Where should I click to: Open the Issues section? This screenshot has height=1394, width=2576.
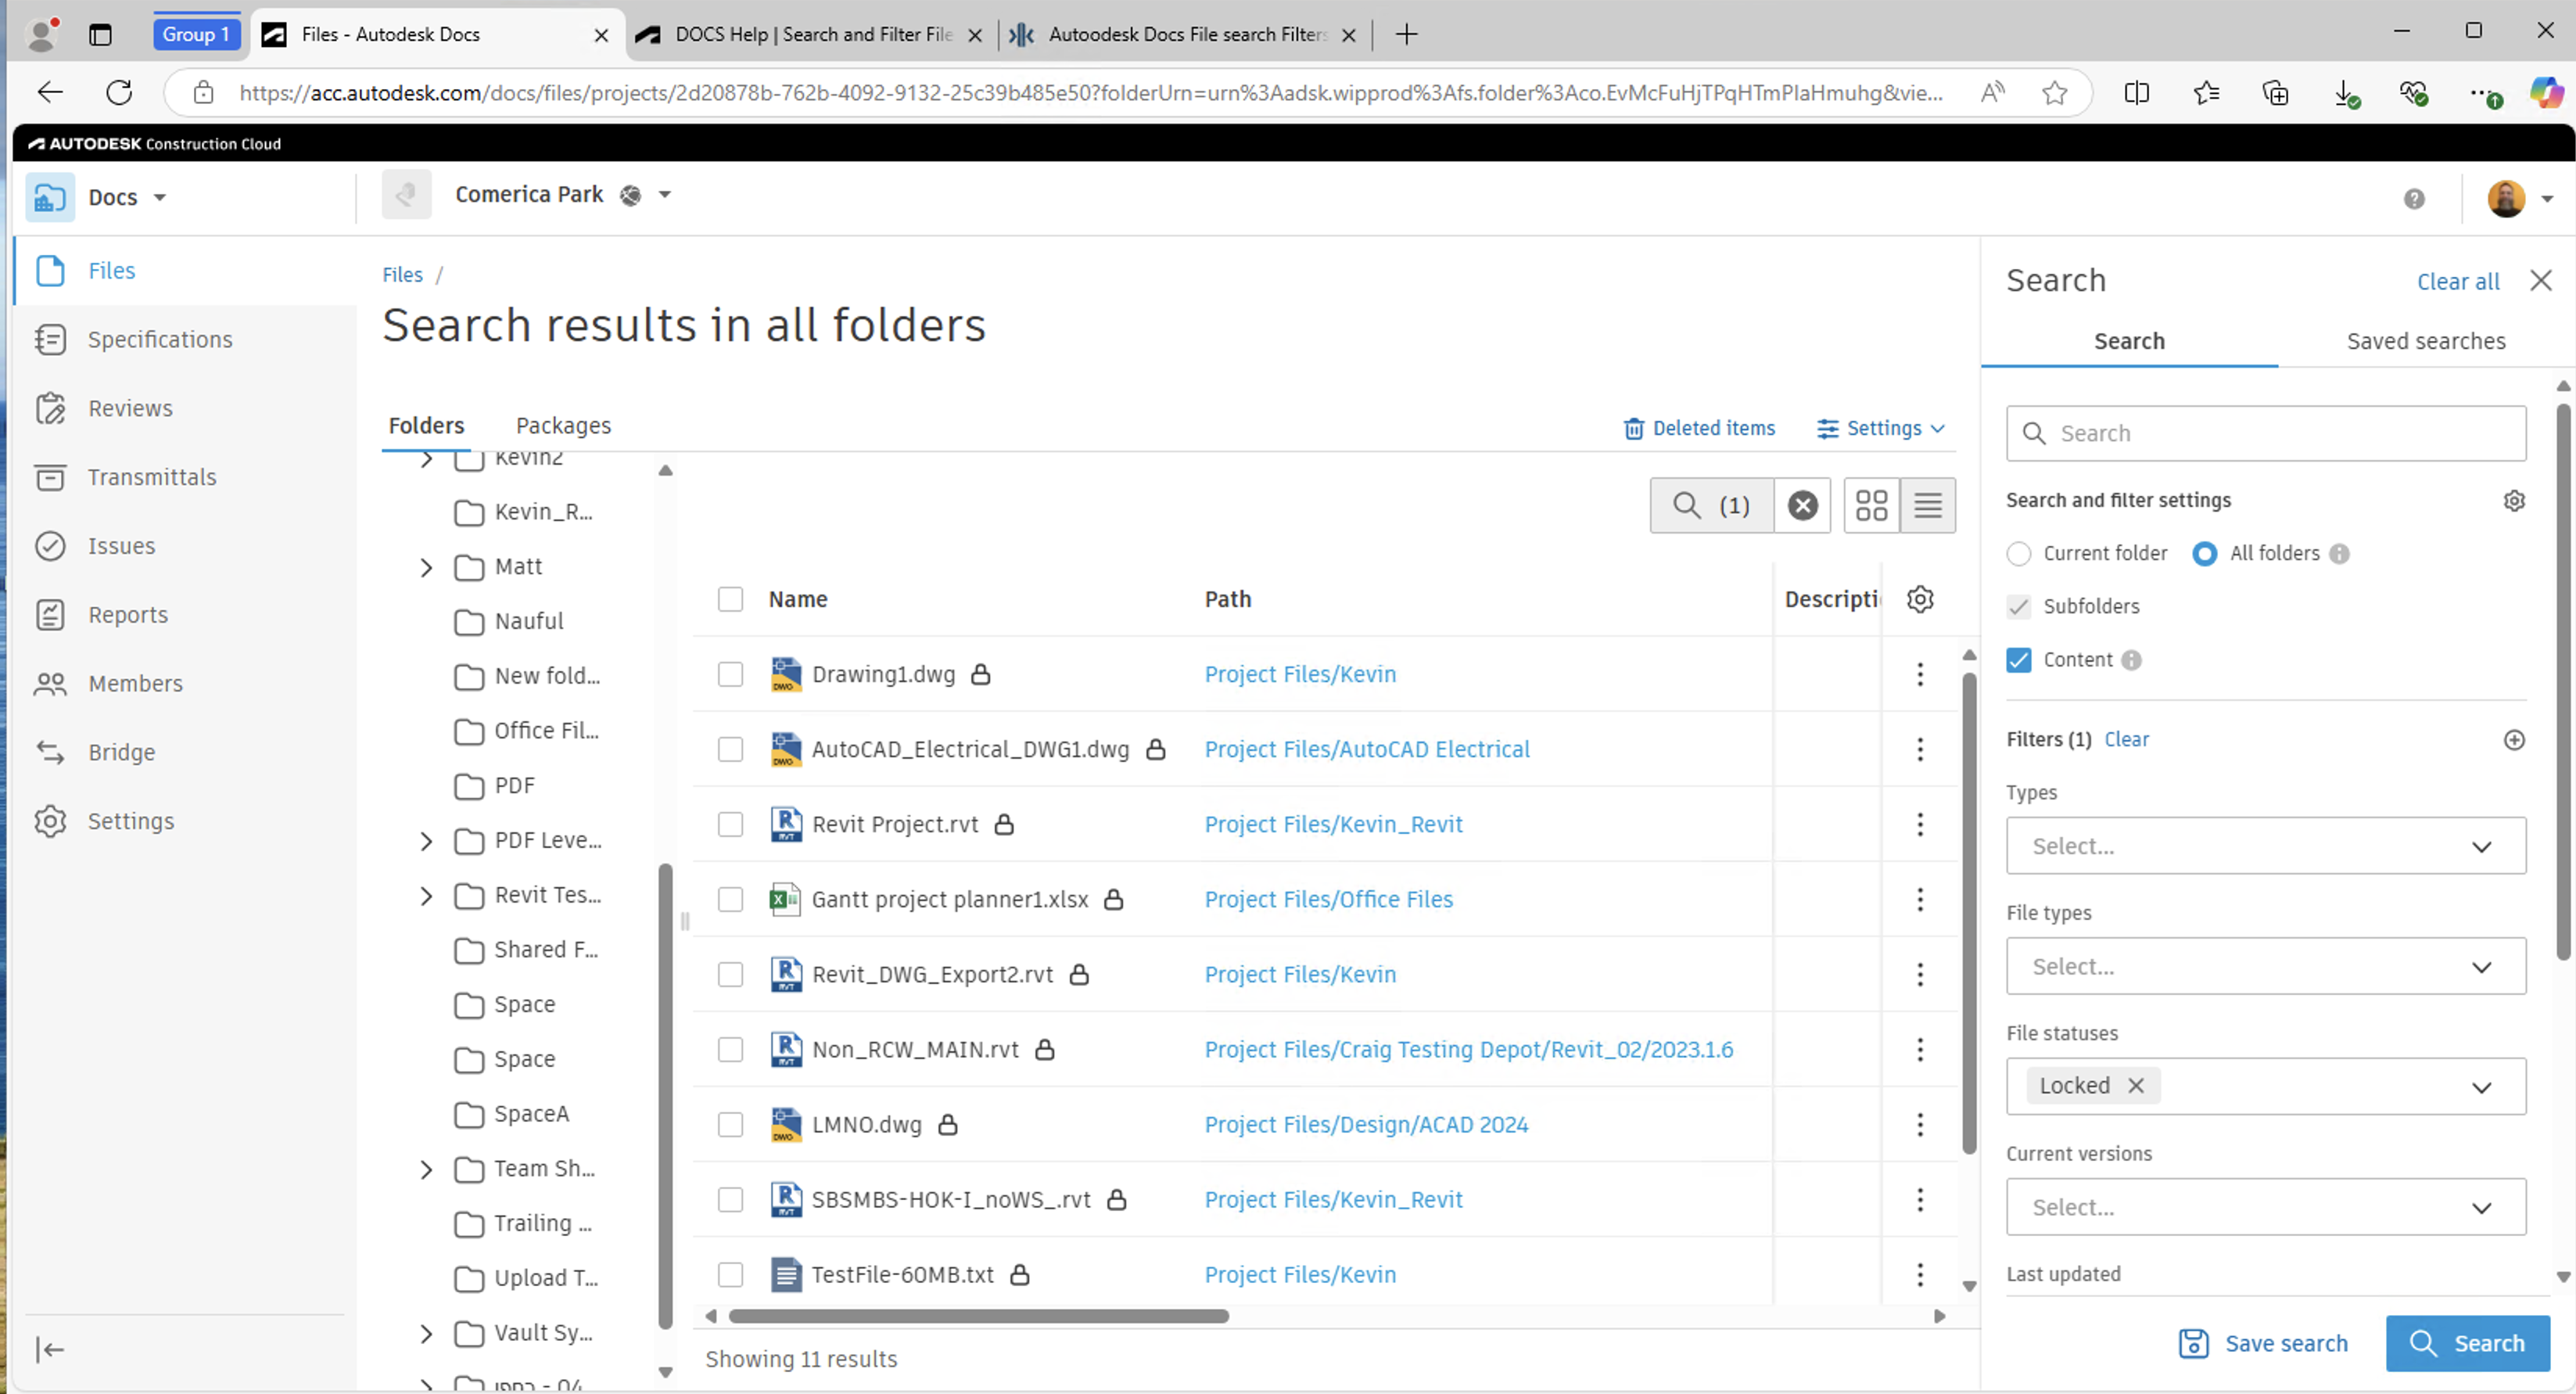tap(121, 546)
